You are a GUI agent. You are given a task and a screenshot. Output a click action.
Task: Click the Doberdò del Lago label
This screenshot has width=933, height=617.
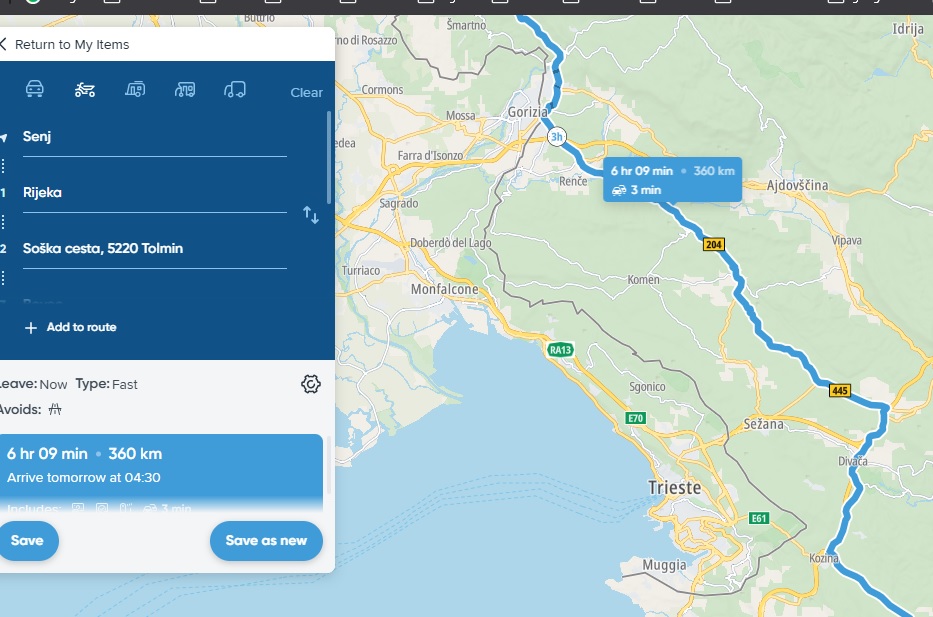(x=450, y=243)
